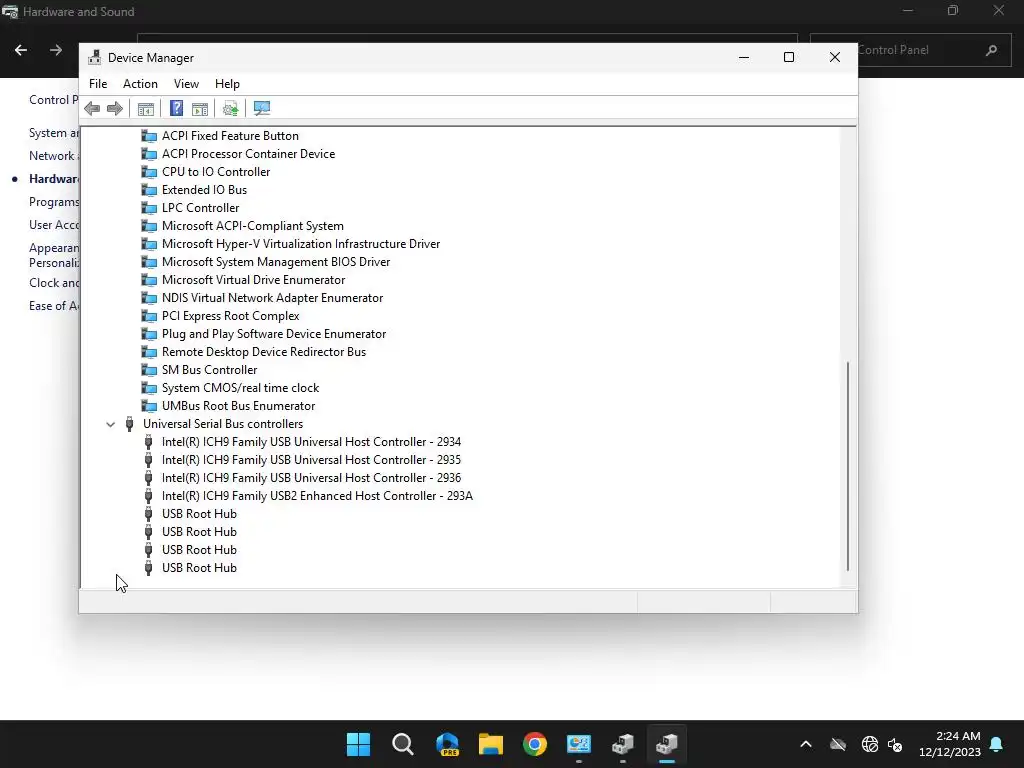Select System CMOS/real time clock
Viewport: 1024px width, 768px height.
[240, 388]
